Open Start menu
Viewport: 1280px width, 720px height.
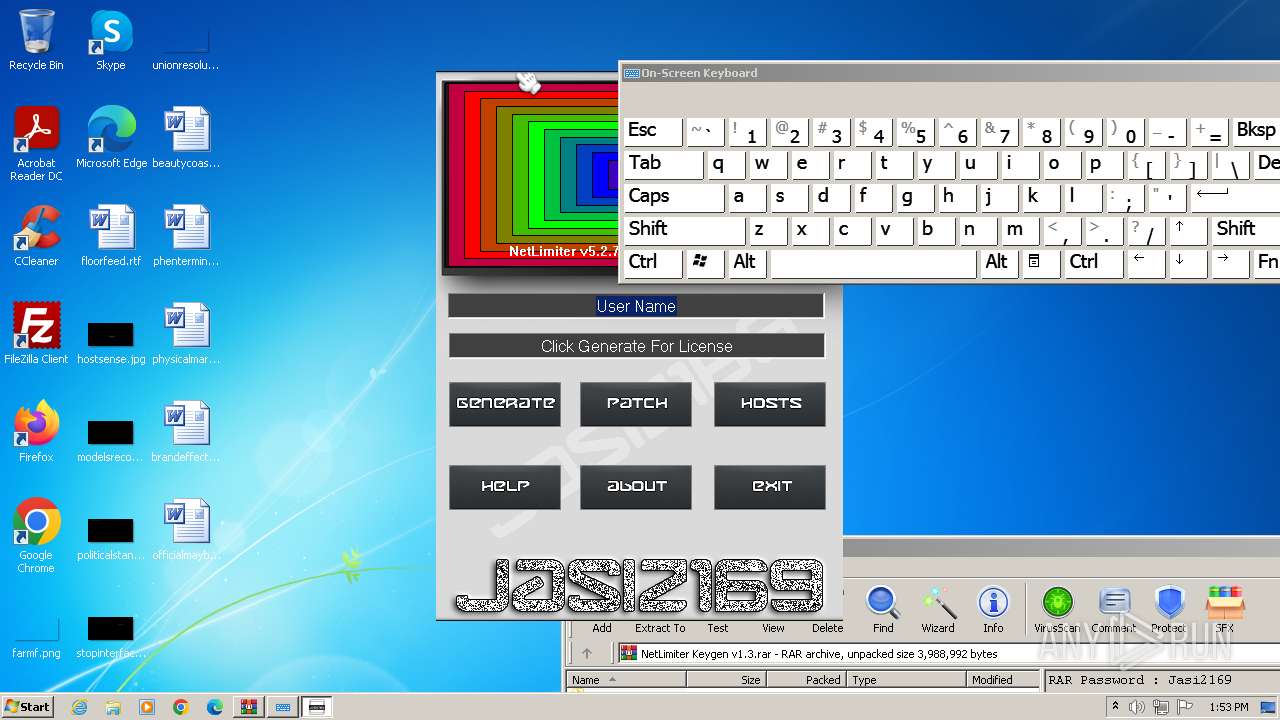pyautogui.click(x=28, y=707)
